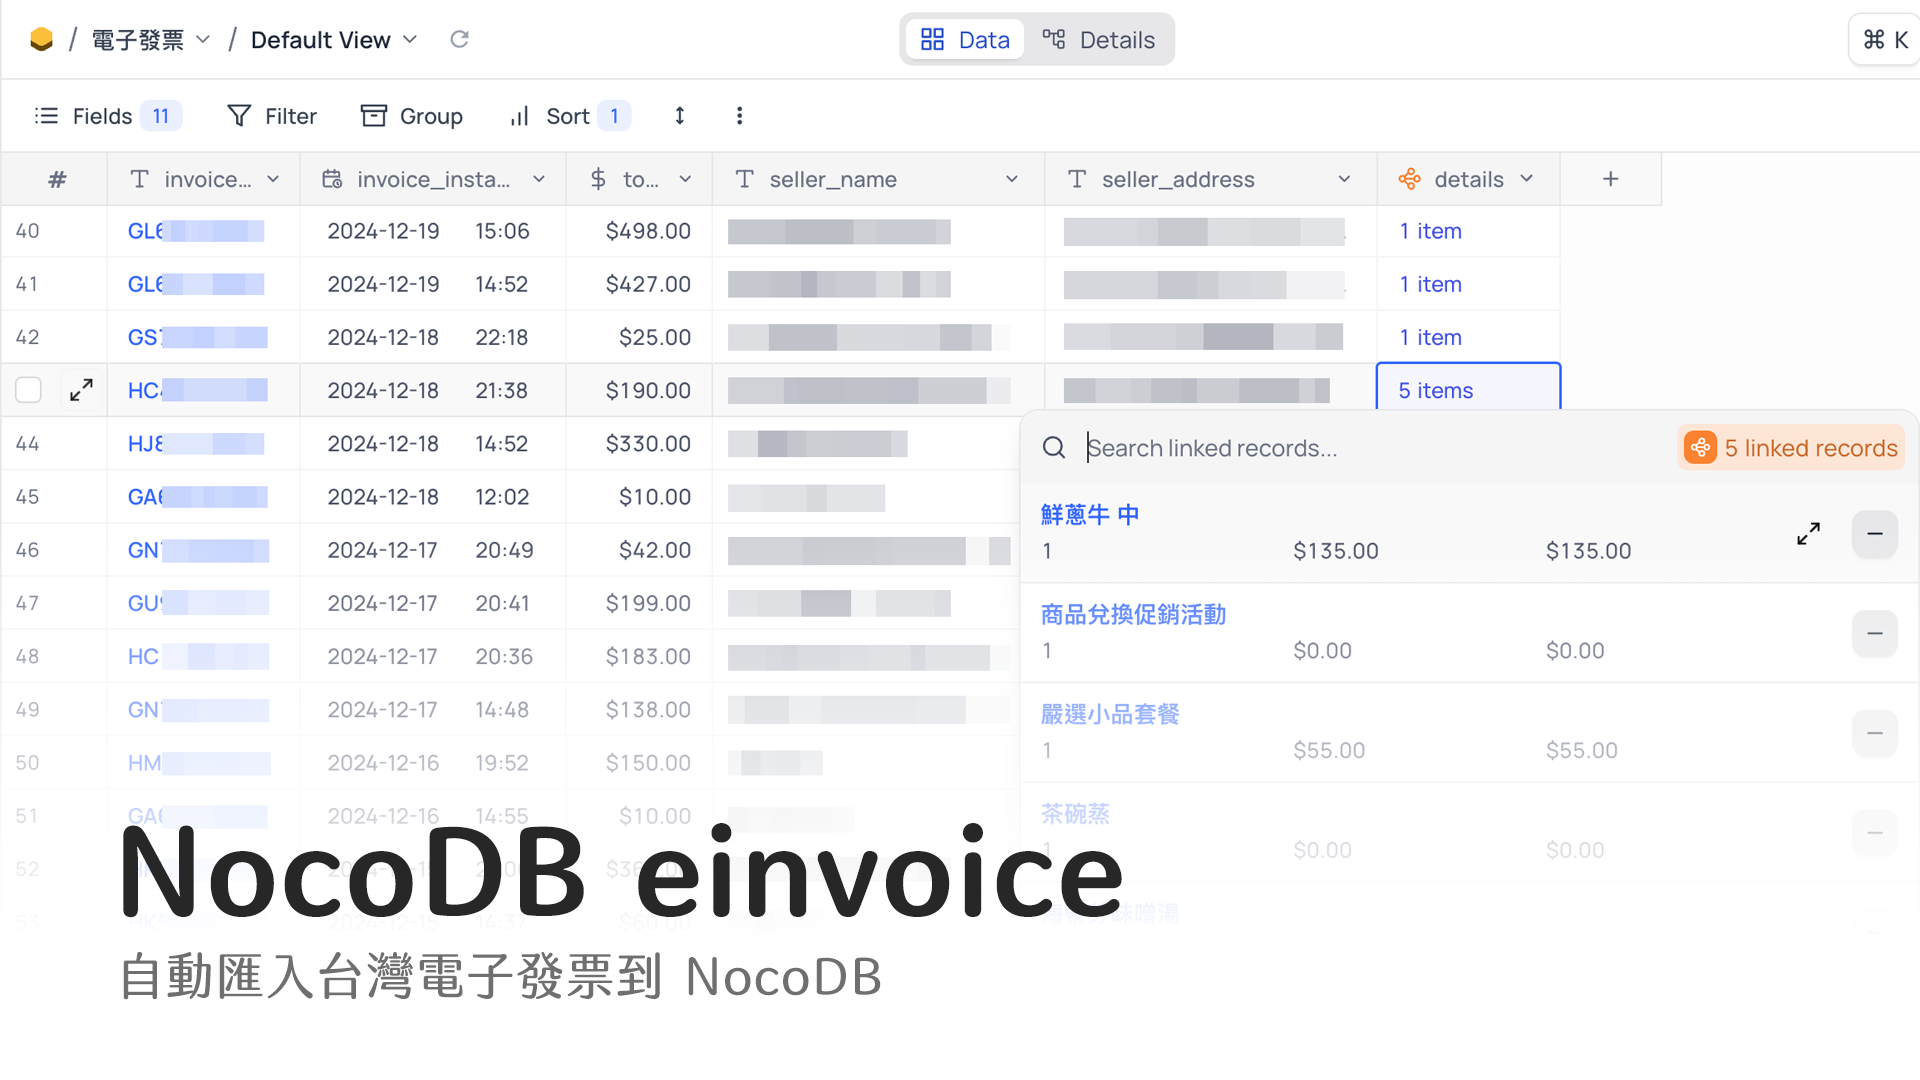Refresh the view with the reload icon

(x=459, y=39)
